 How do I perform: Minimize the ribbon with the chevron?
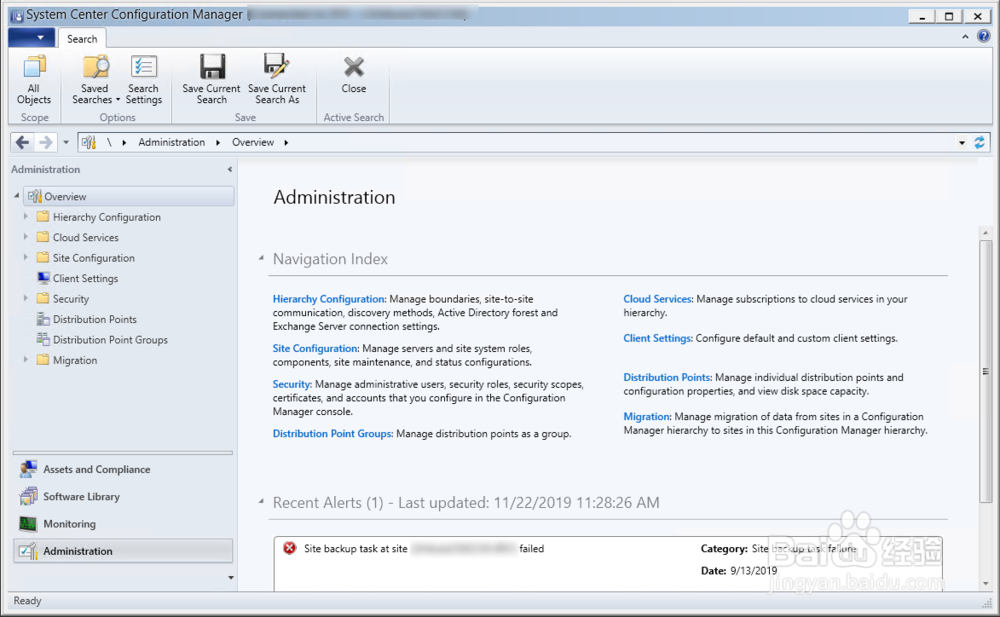tap(966, 37)
